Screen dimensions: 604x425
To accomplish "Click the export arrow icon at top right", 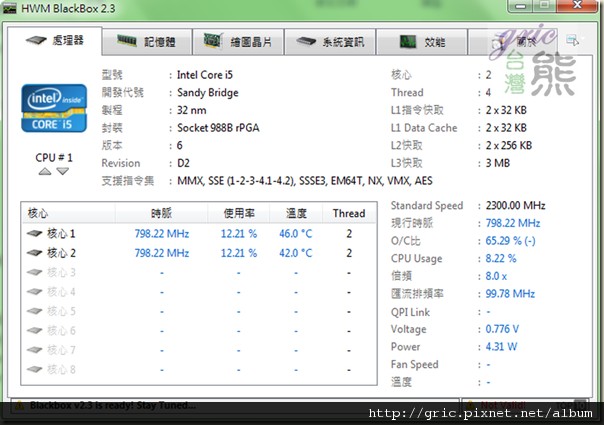I will pyautogui.click(x=572, y=40).
